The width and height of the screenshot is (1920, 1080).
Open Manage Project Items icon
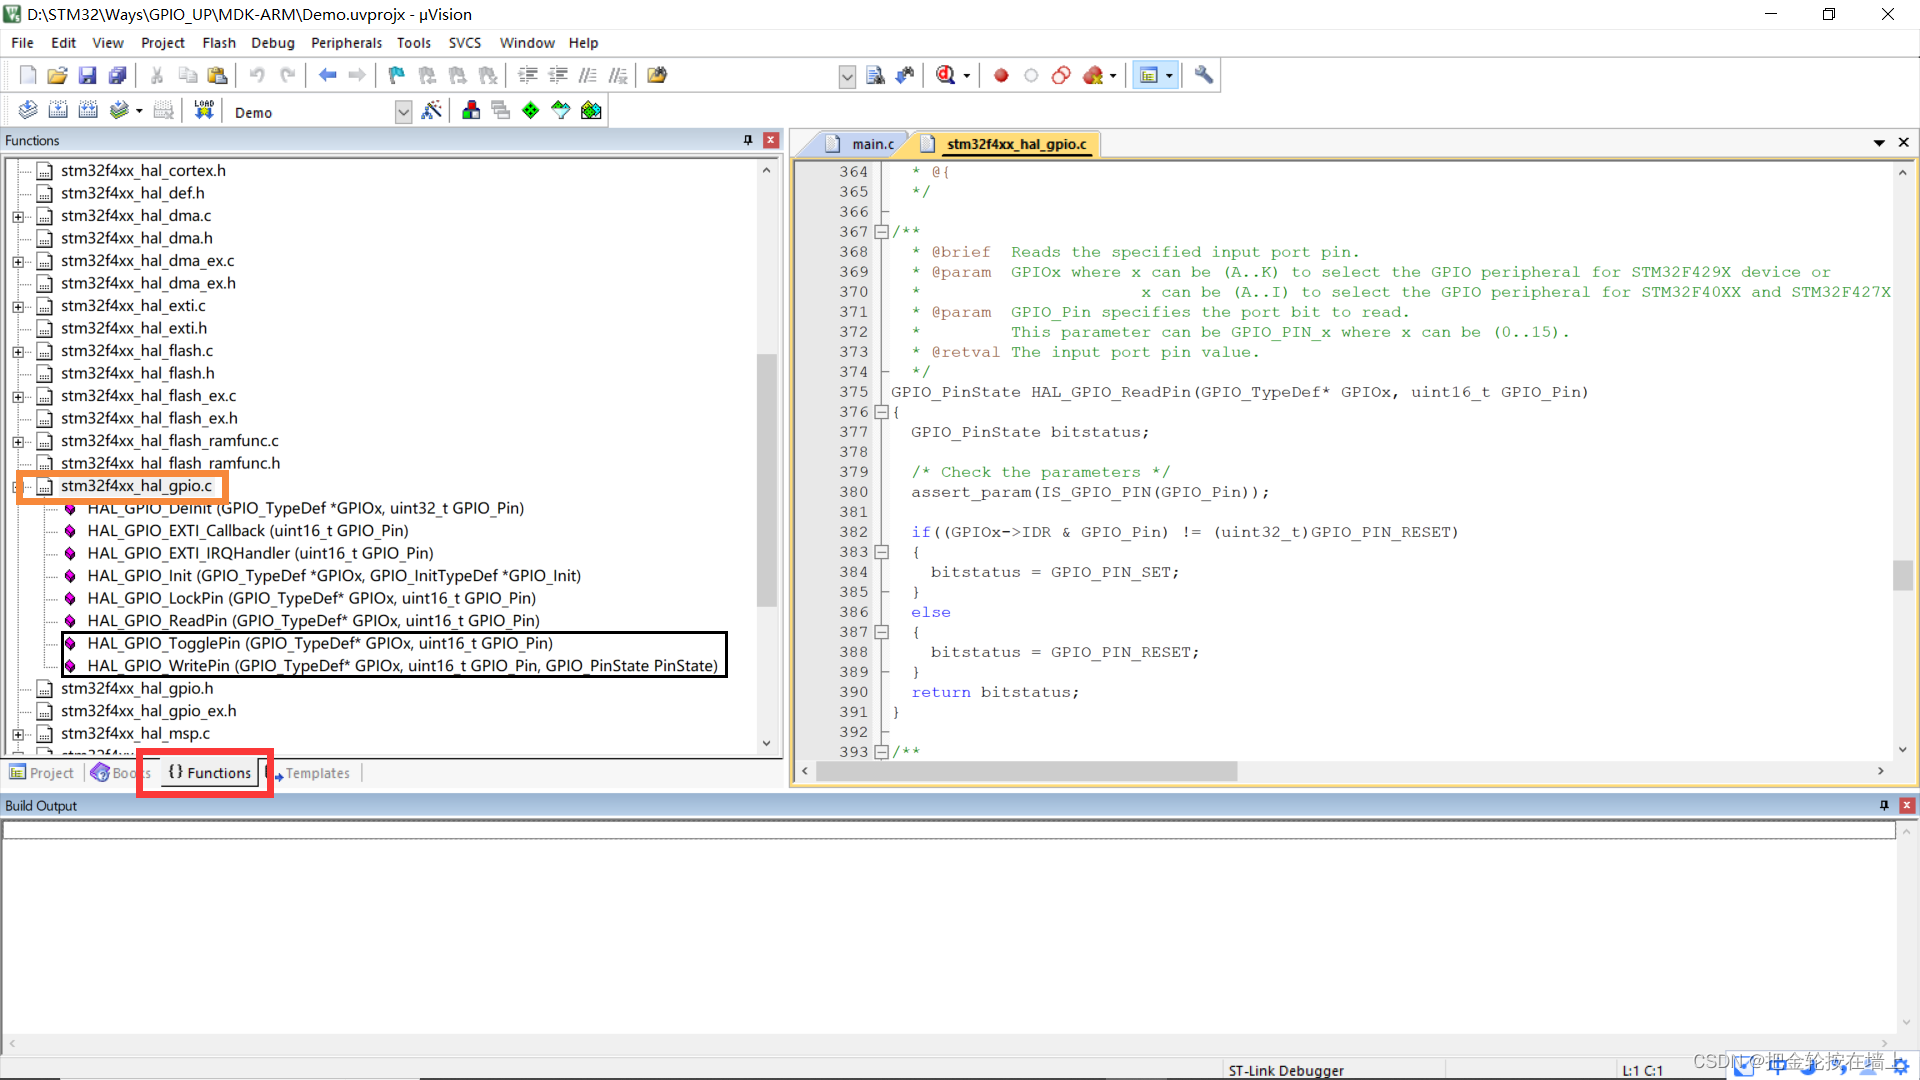pos(471,110)
